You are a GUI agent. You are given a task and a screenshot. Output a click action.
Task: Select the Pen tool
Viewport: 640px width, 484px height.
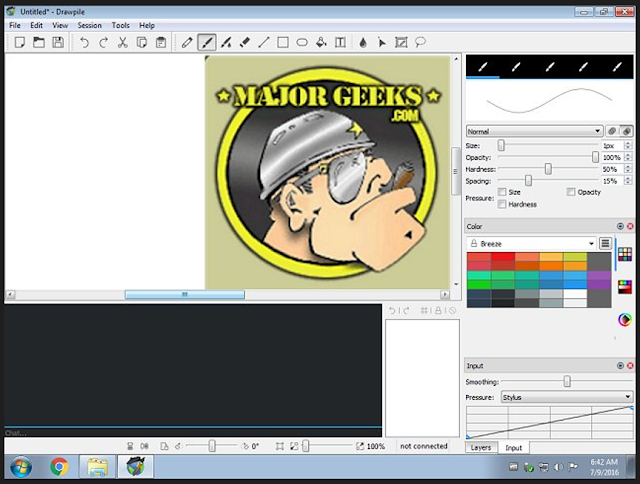tap(187, 42)
